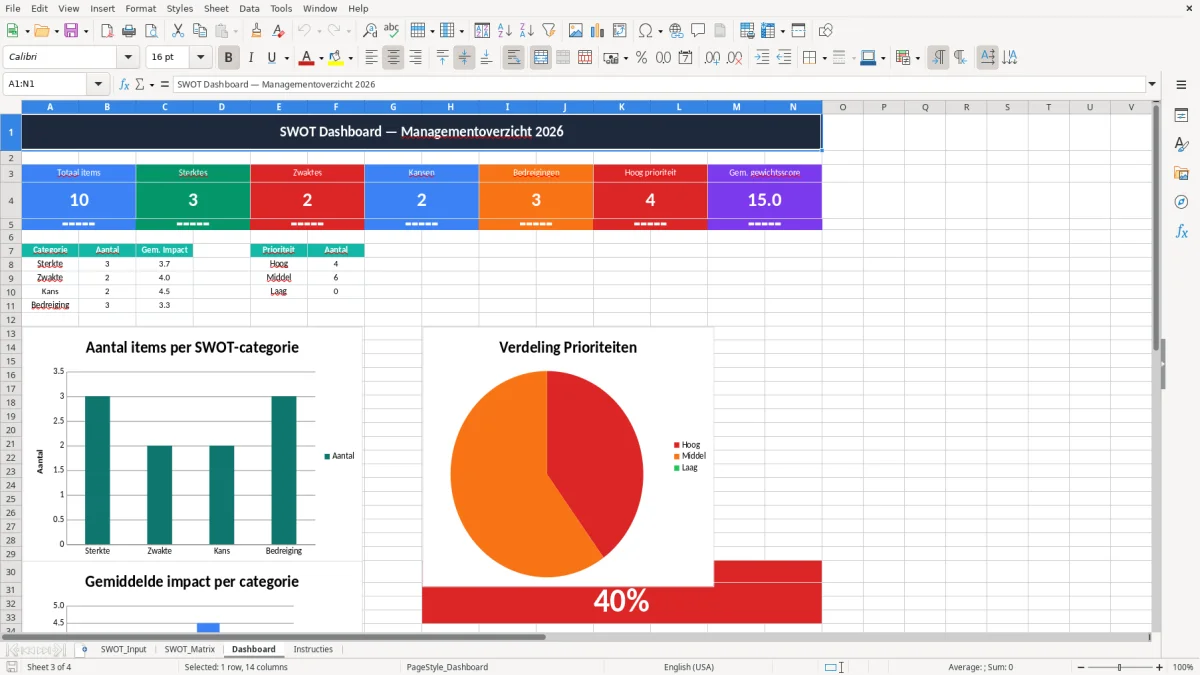This screenshot has height=675, width=1200.
Task: Open the Sheet menu
Action: pos(216,8)
